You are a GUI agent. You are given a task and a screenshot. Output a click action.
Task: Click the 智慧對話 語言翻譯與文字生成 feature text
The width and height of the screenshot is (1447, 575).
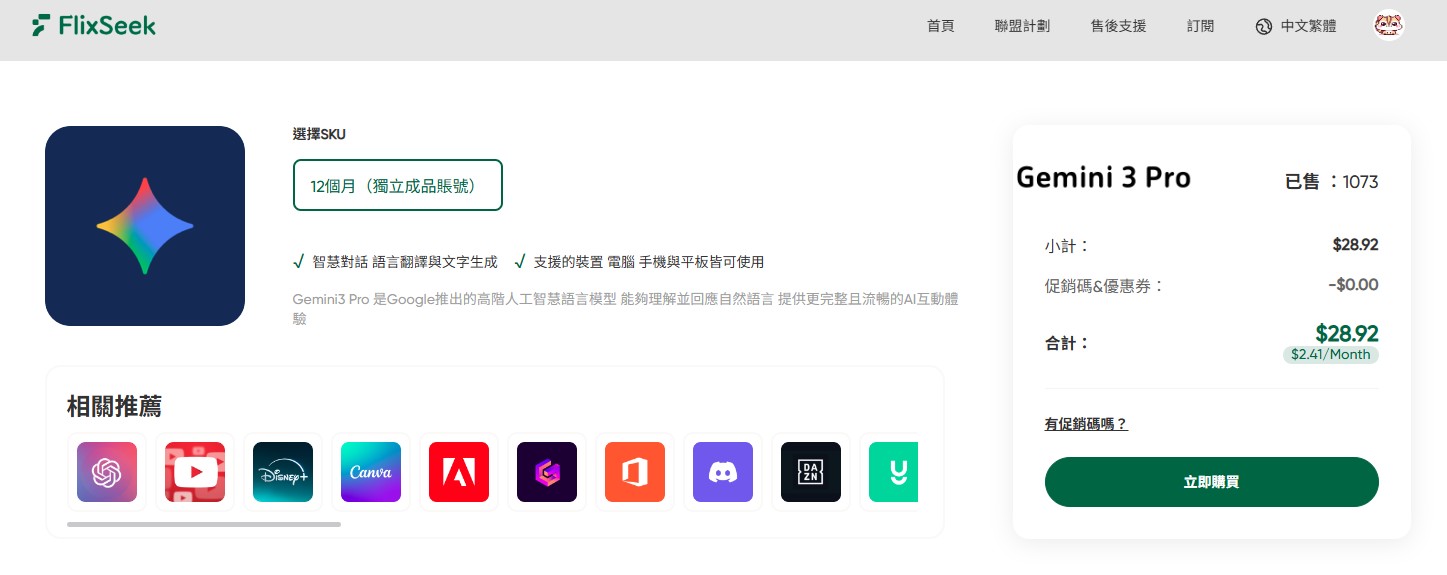404,262
